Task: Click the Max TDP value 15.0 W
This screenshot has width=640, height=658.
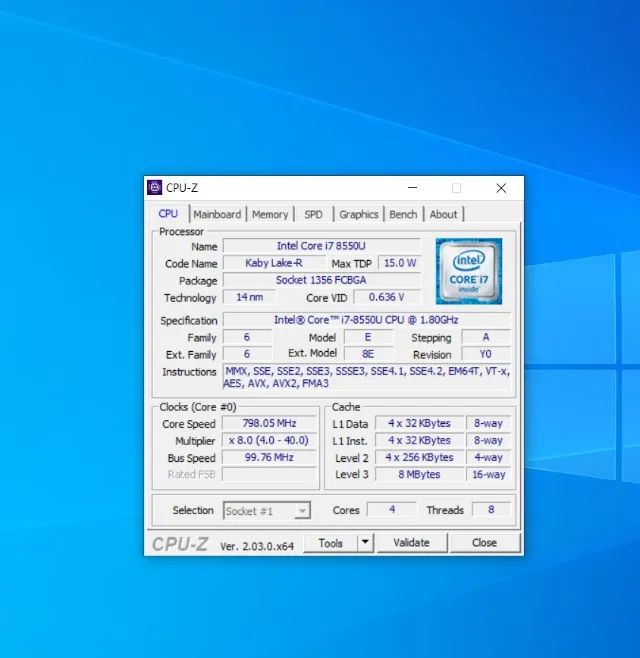Action: pos(400,263)
